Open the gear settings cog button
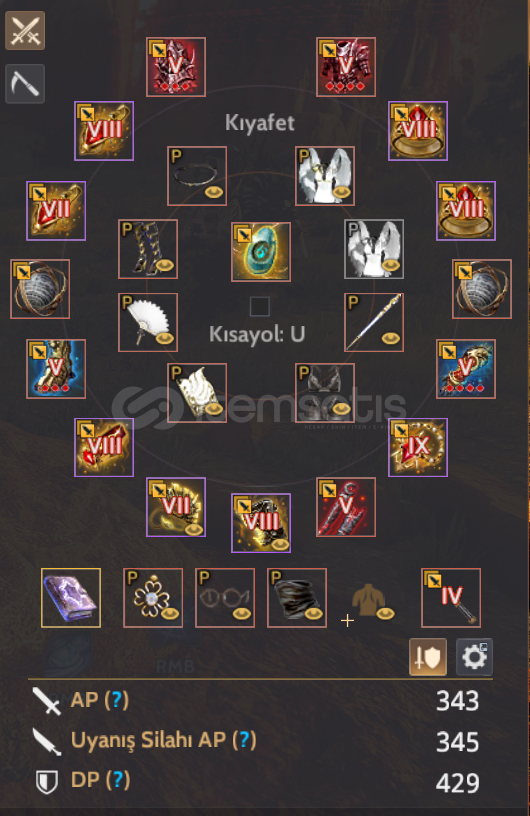Screen dimensions: 530x816 (474, 657)
